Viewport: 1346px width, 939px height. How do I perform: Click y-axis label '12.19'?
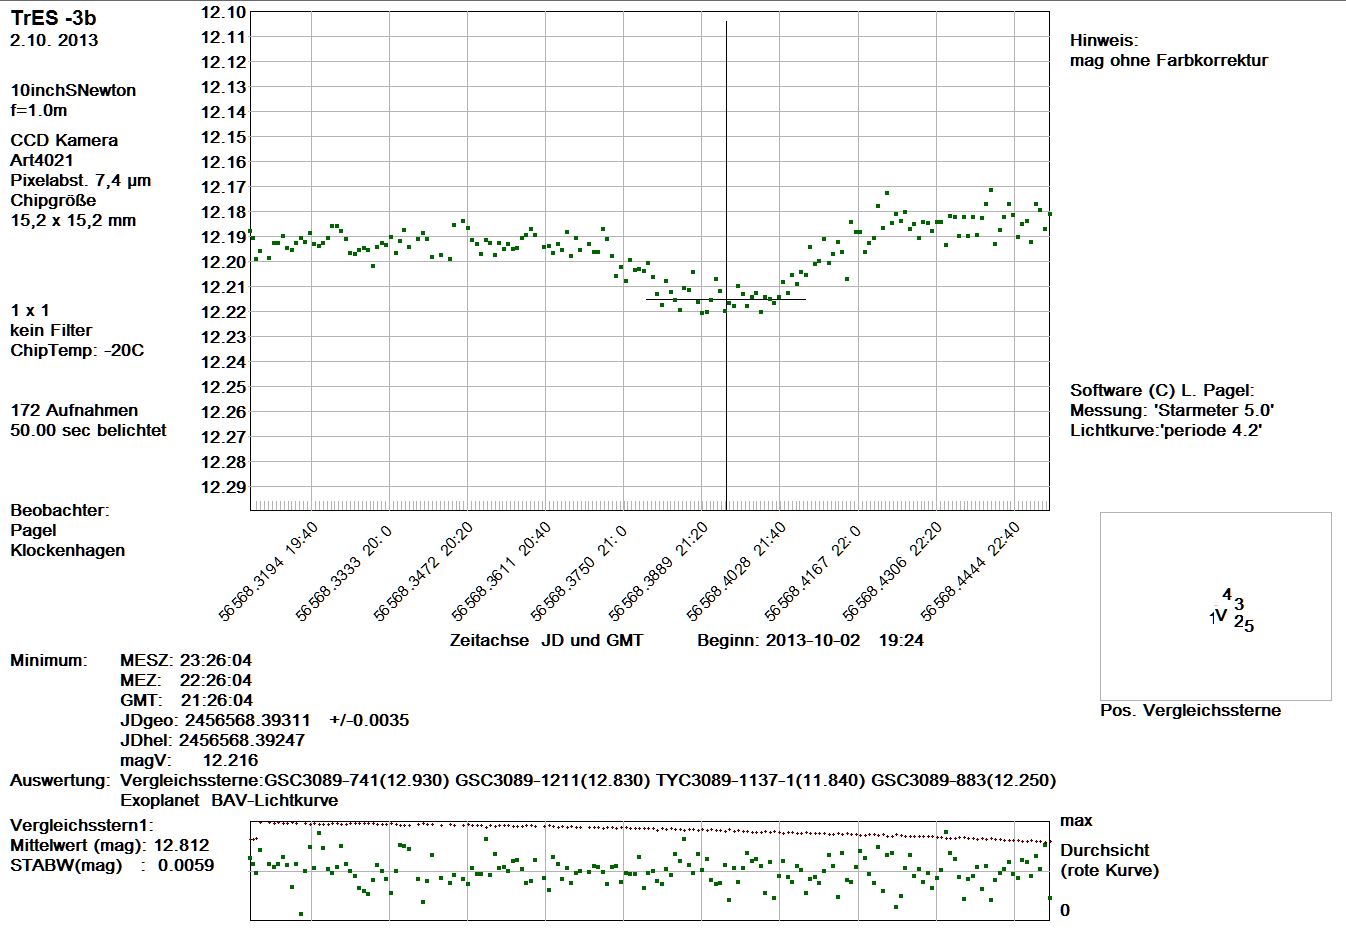[x=223, y=237]
